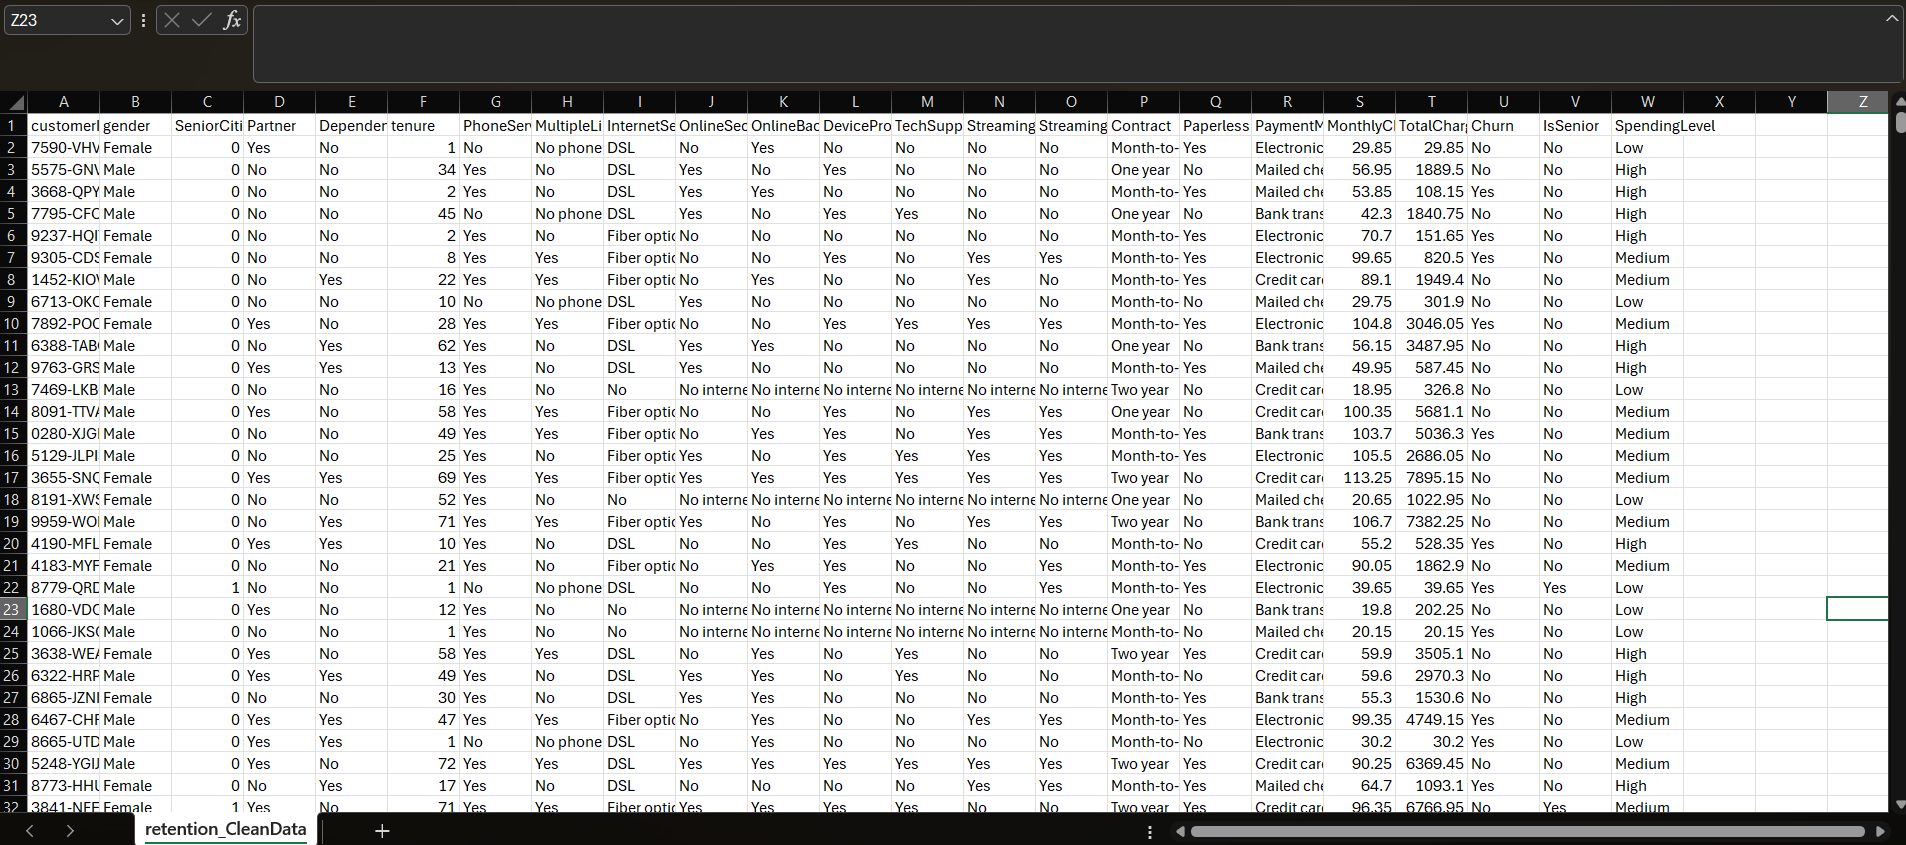This screenshot has height=845, width=1906.
Task: Click horizontal scrollbar left arrow
Action: tap(1181, 832)
